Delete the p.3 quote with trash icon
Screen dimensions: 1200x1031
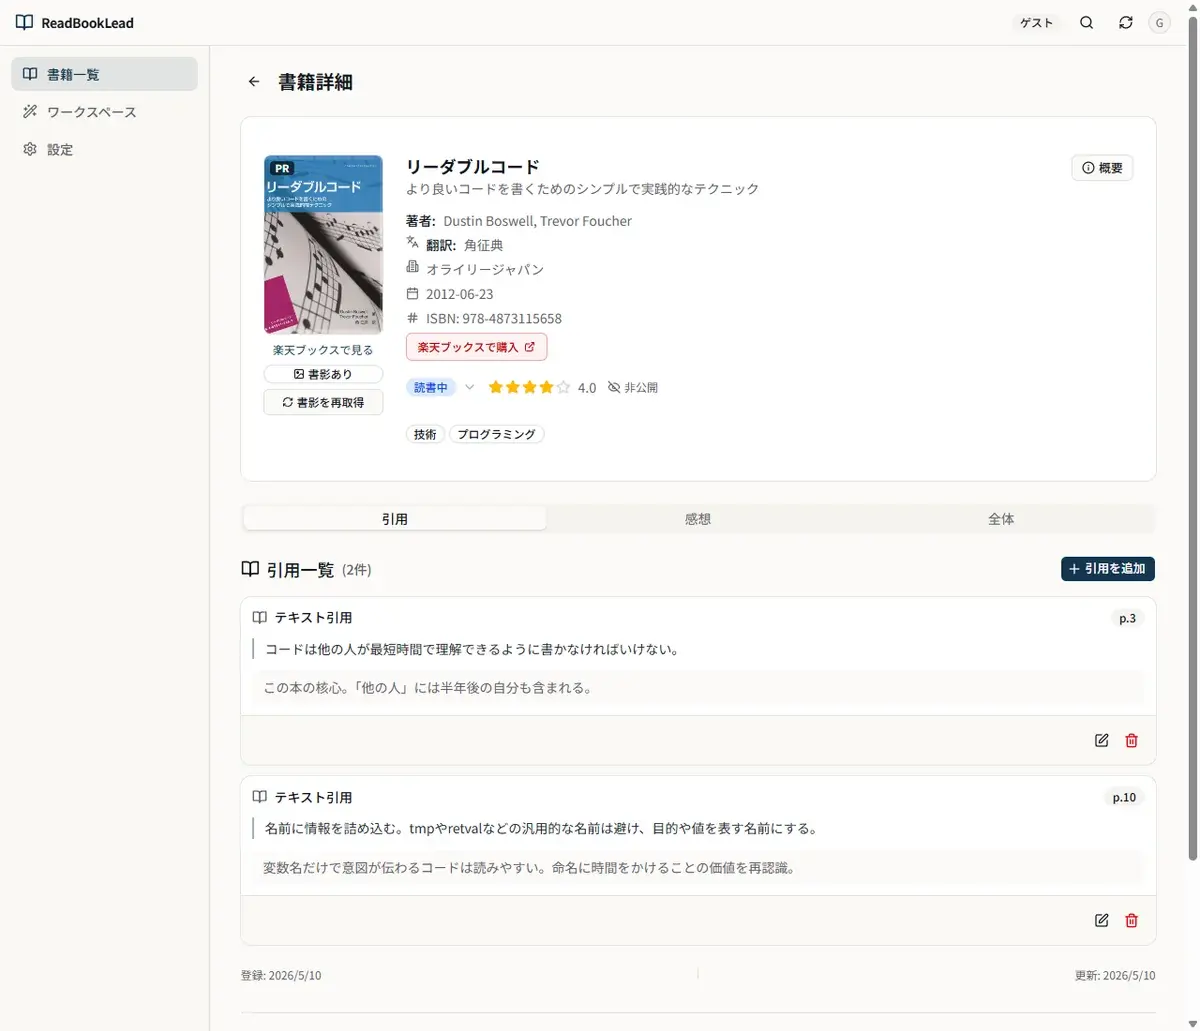tap(1132, 740)
